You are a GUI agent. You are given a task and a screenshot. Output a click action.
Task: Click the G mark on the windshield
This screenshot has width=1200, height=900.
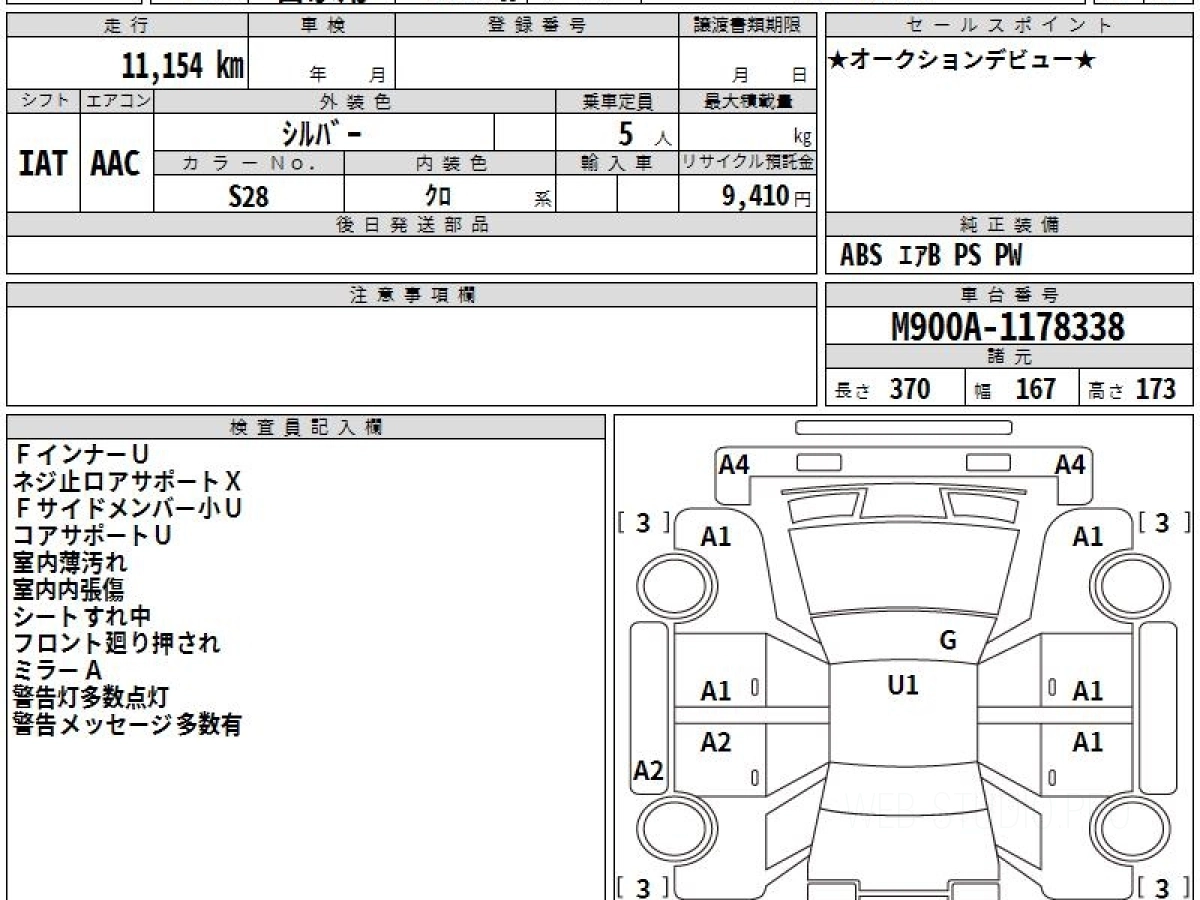click(947, 640)
